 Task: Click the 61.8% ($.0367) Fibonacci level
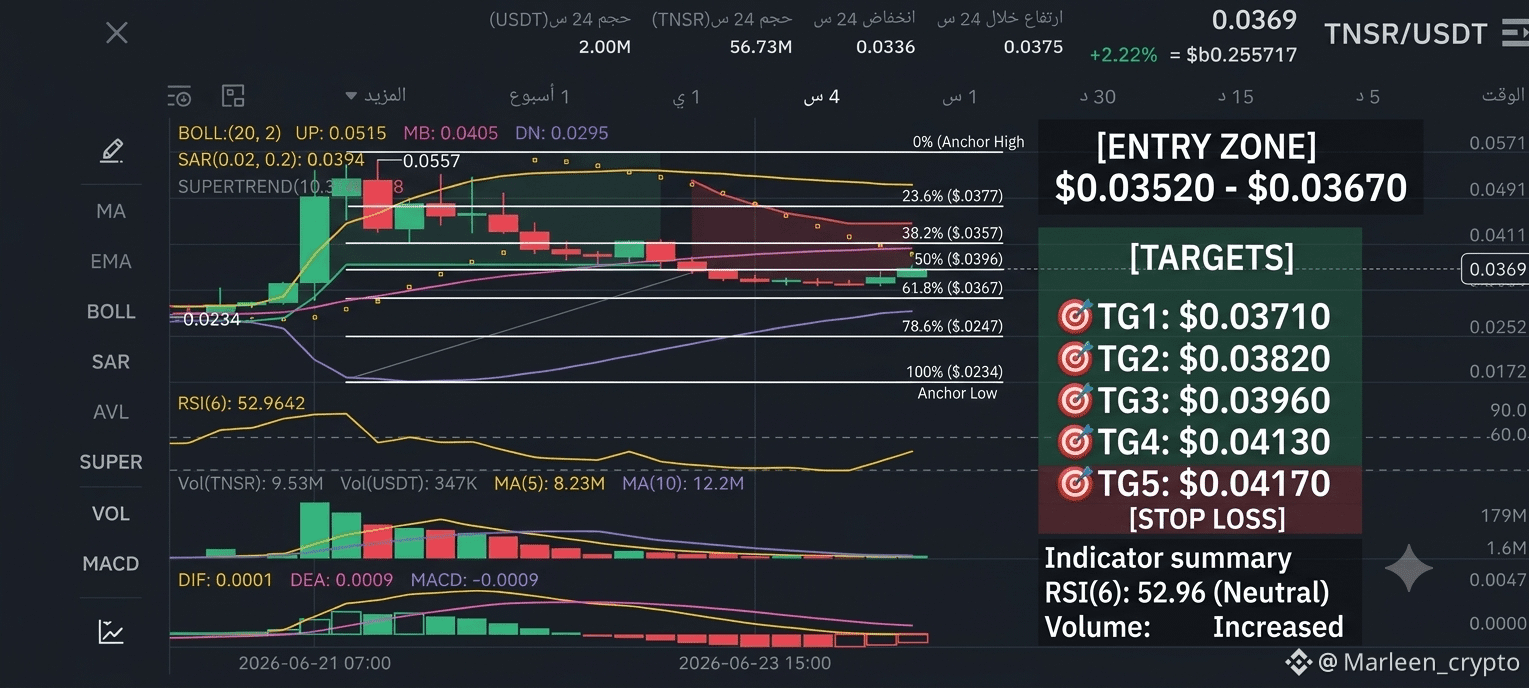952,288
